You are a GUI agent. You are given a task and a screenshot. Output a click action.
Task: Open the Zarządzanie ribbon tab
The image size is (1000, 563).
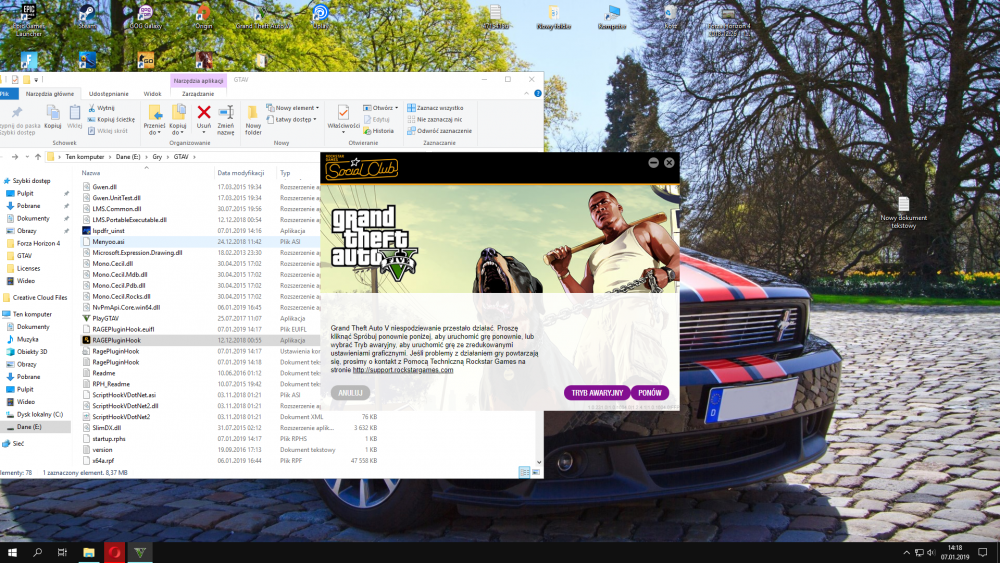198,94
